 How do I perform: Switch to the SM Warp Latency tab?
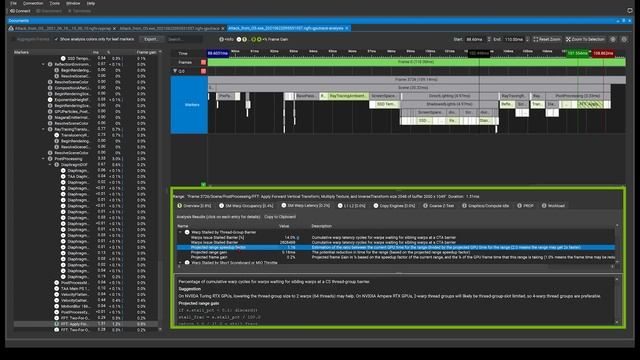(x=305, y=206)
